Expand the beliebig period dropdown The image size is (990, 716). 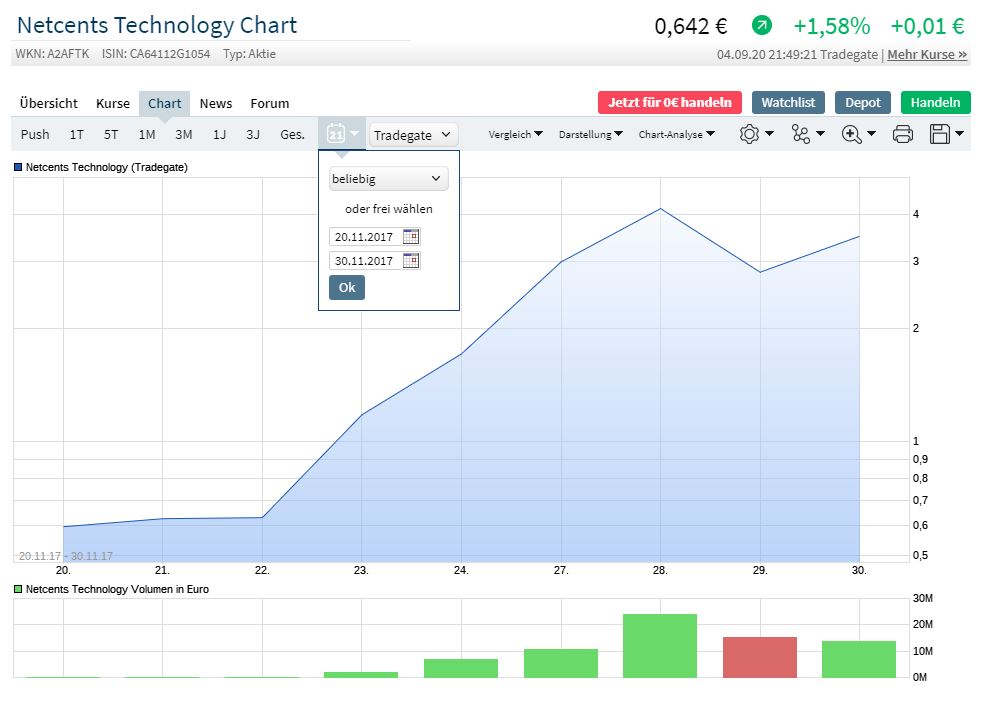pyautogui.click(x=388, y=179)
